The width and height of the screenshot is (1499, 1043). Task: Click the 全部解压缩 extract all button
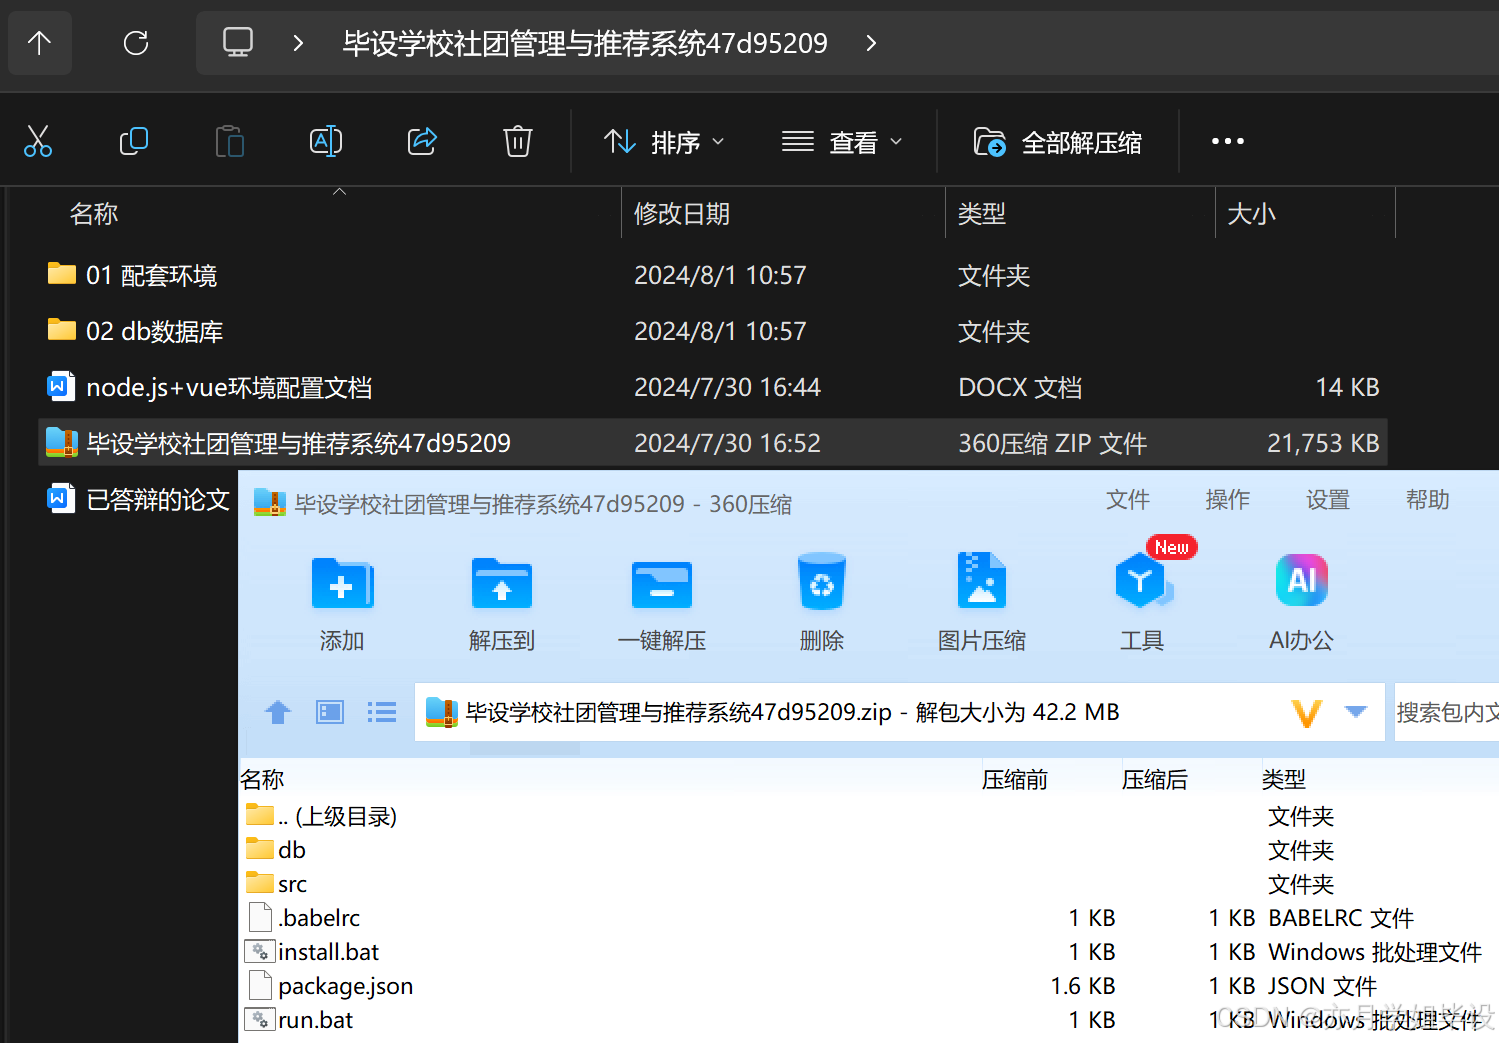coord(1058,142)
